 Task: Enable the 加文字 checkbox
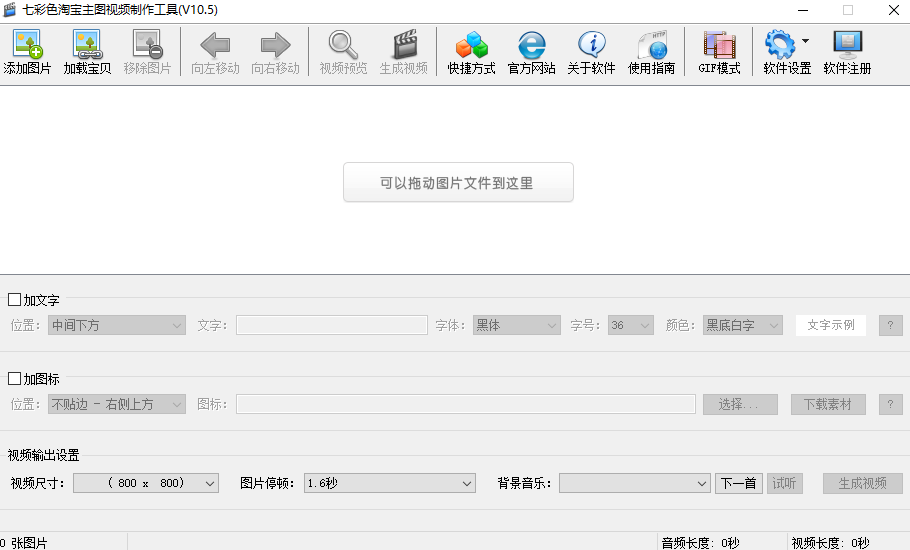click(15, 300)
